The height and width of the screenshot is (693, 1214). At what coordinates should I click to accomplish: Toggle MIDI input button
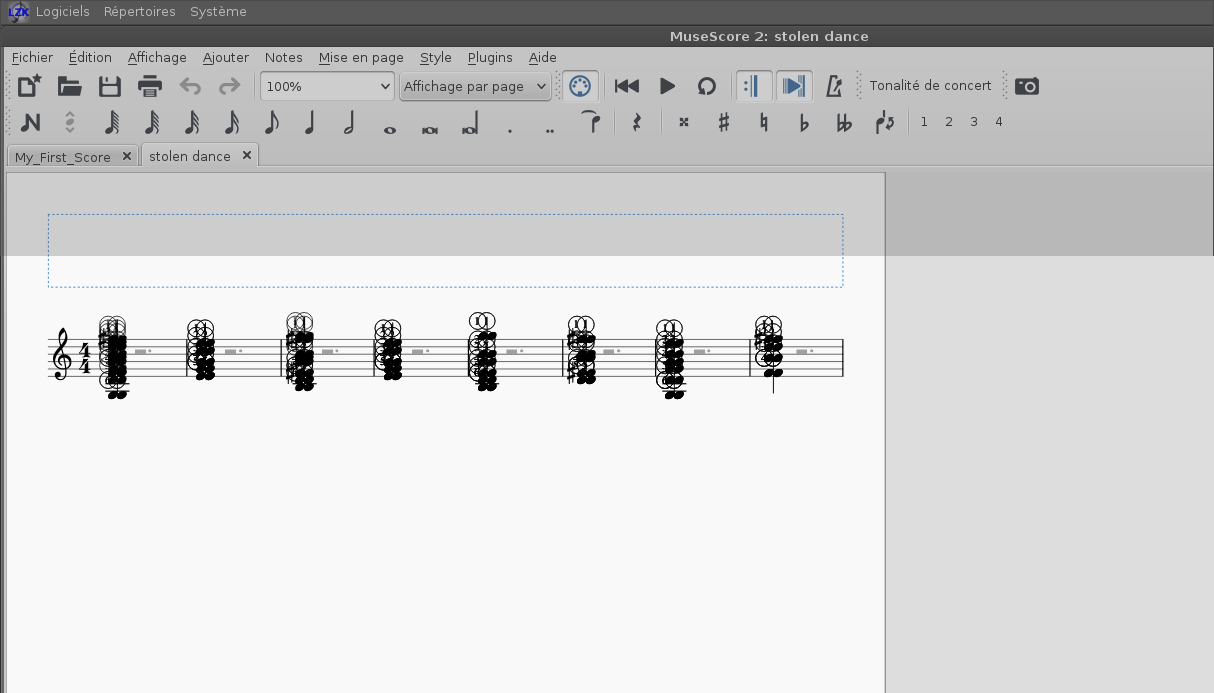coord(580,86)
